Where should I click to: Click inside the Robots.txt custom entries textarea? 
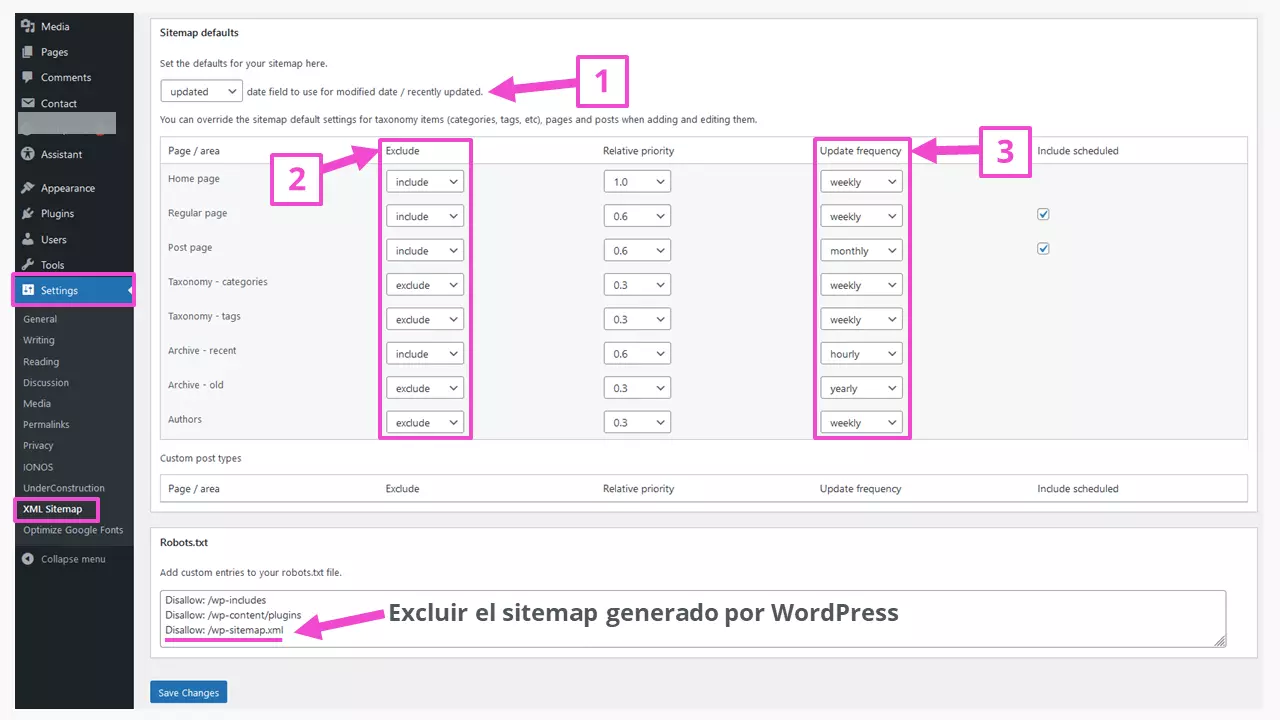pos(700,618)
